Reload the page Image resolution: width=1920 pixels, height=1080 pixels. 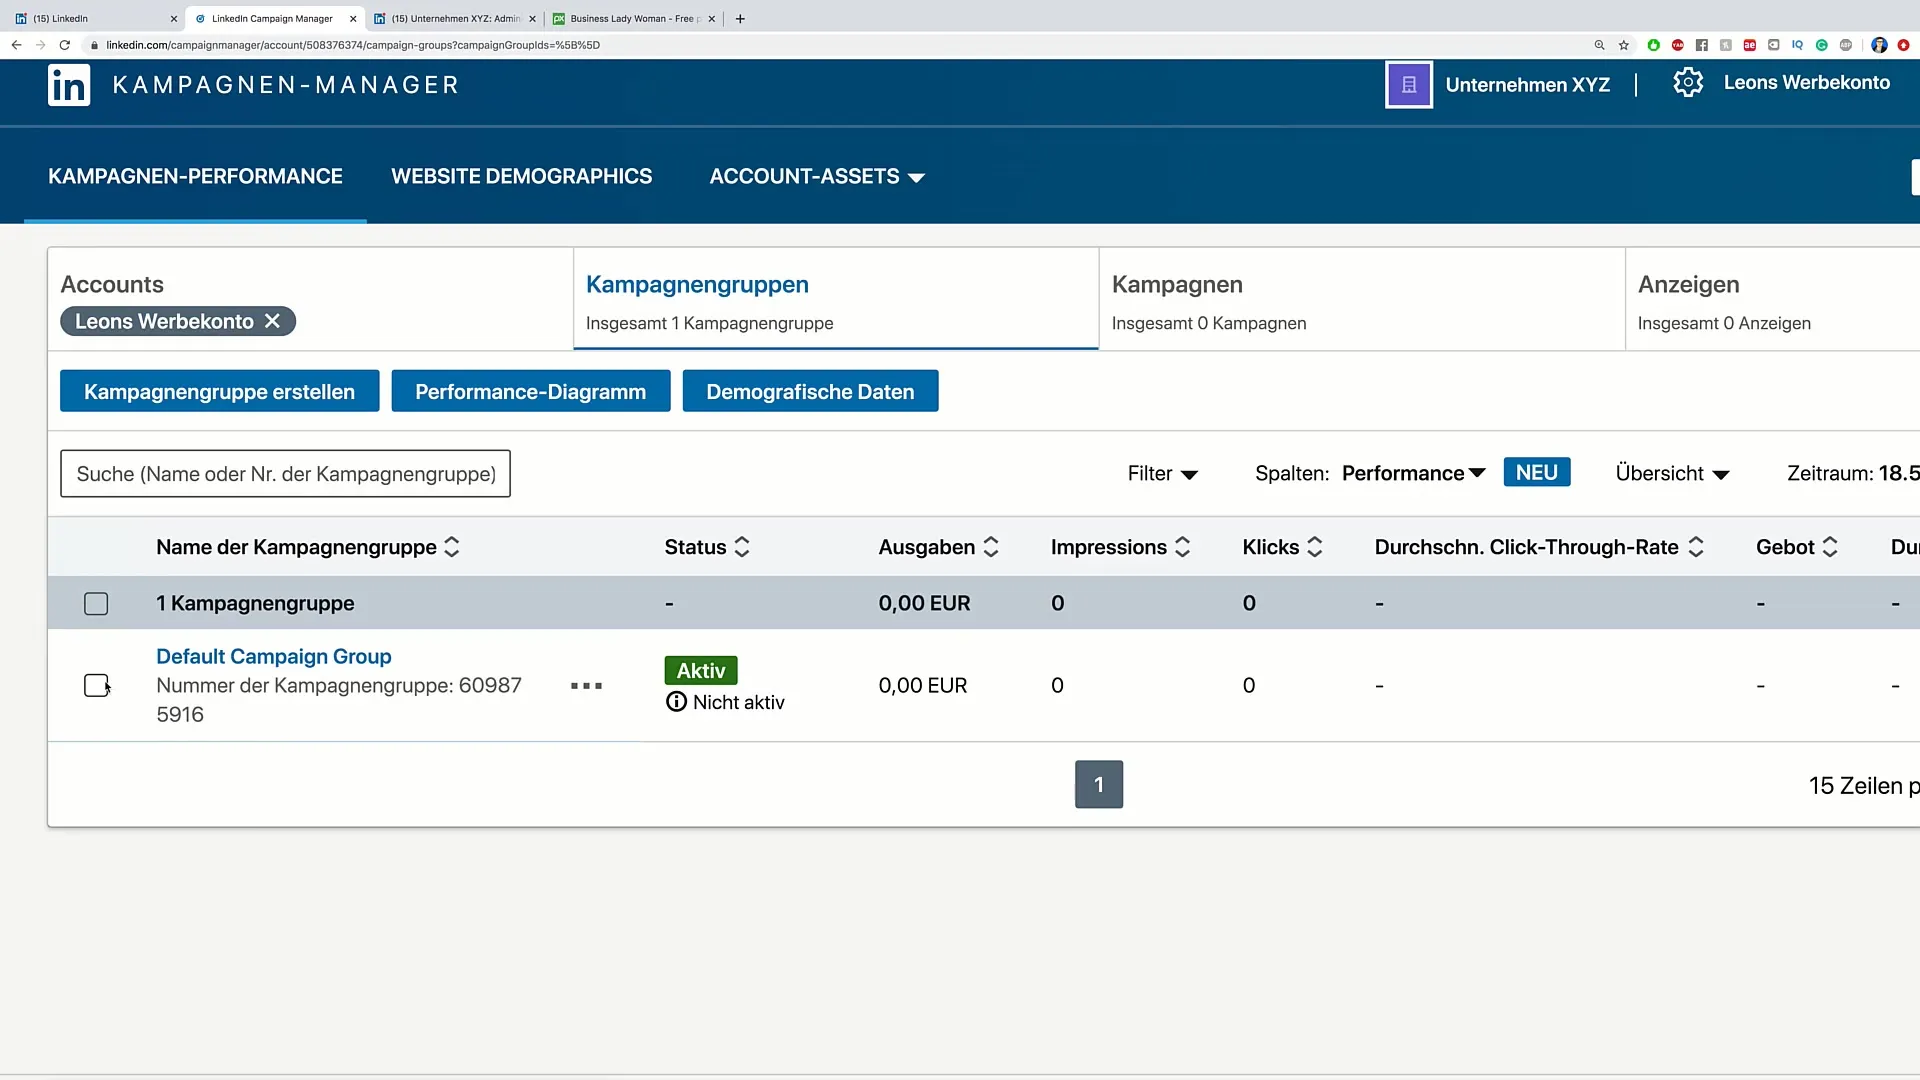65,45
